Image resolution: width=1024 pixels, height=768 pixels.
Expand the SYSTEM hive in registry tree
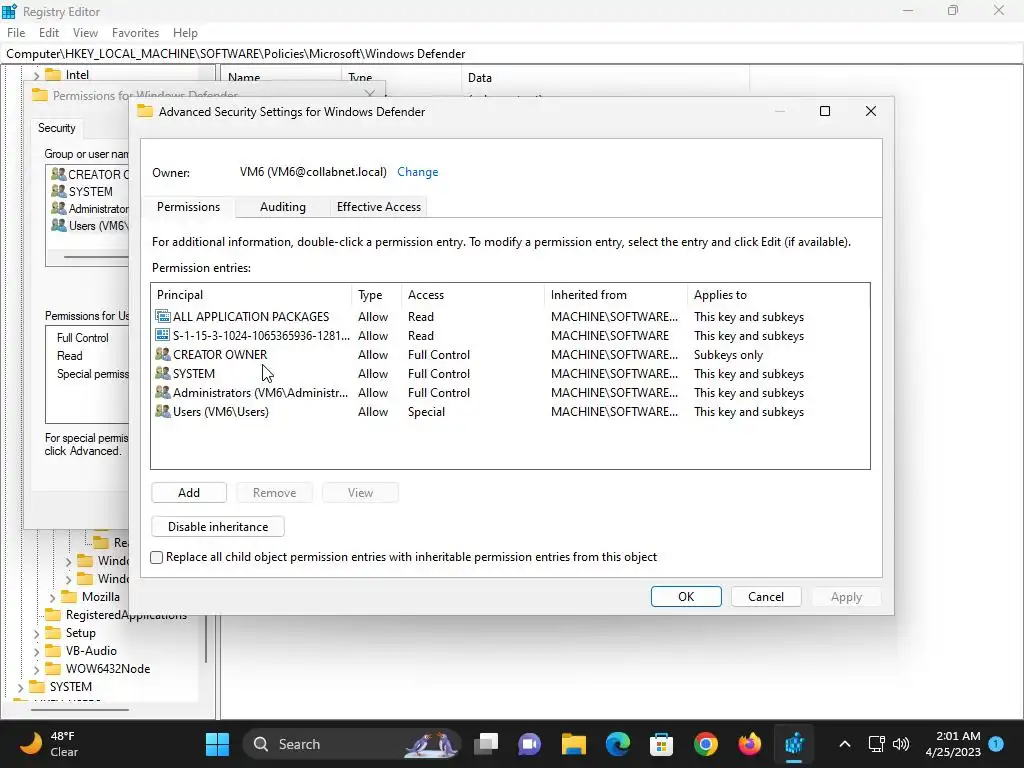pos(20,687)
